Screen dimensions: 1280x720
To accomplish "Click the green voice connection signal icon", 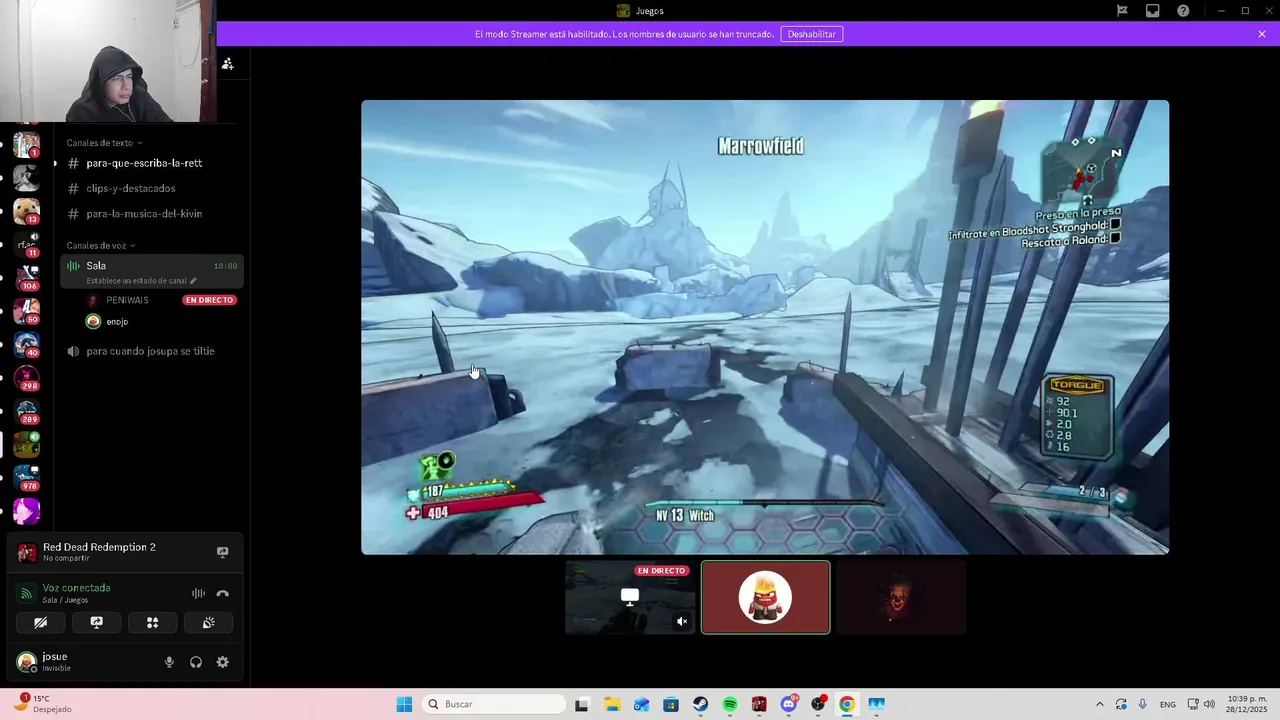I will [x=27, y=594].
